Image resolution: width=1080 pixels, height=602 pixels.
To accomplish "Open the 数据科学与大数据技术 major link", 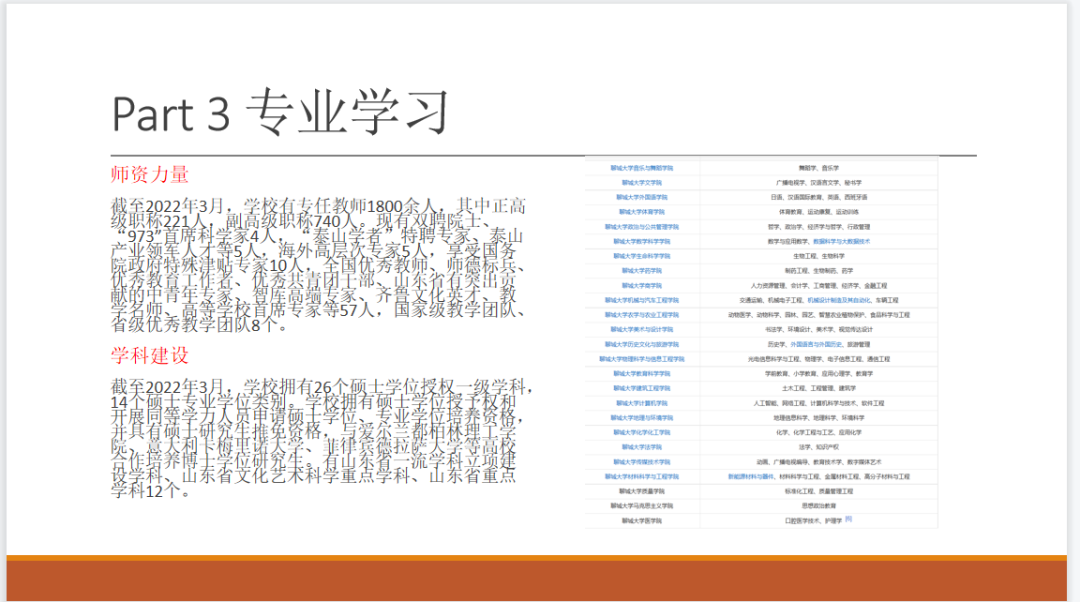I will tap(841, 241).
